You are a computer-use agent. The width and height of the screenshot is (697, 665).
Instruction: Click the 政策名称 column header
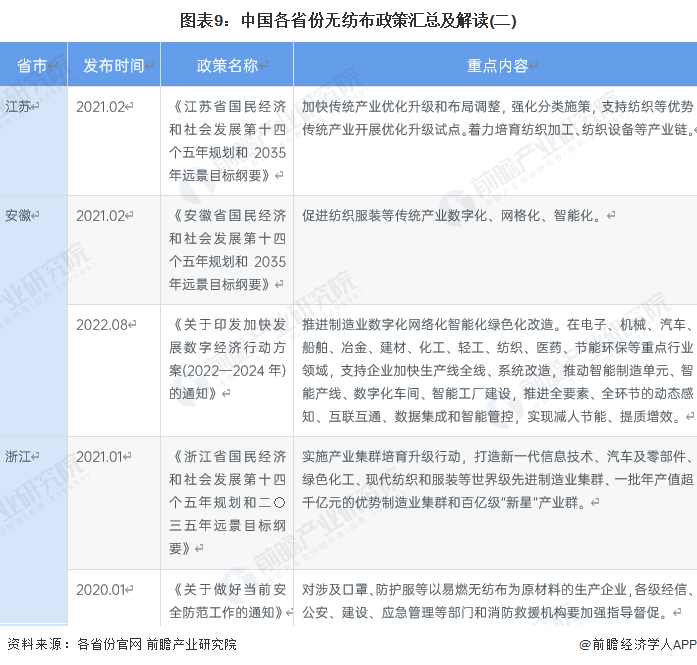[227, 65]
